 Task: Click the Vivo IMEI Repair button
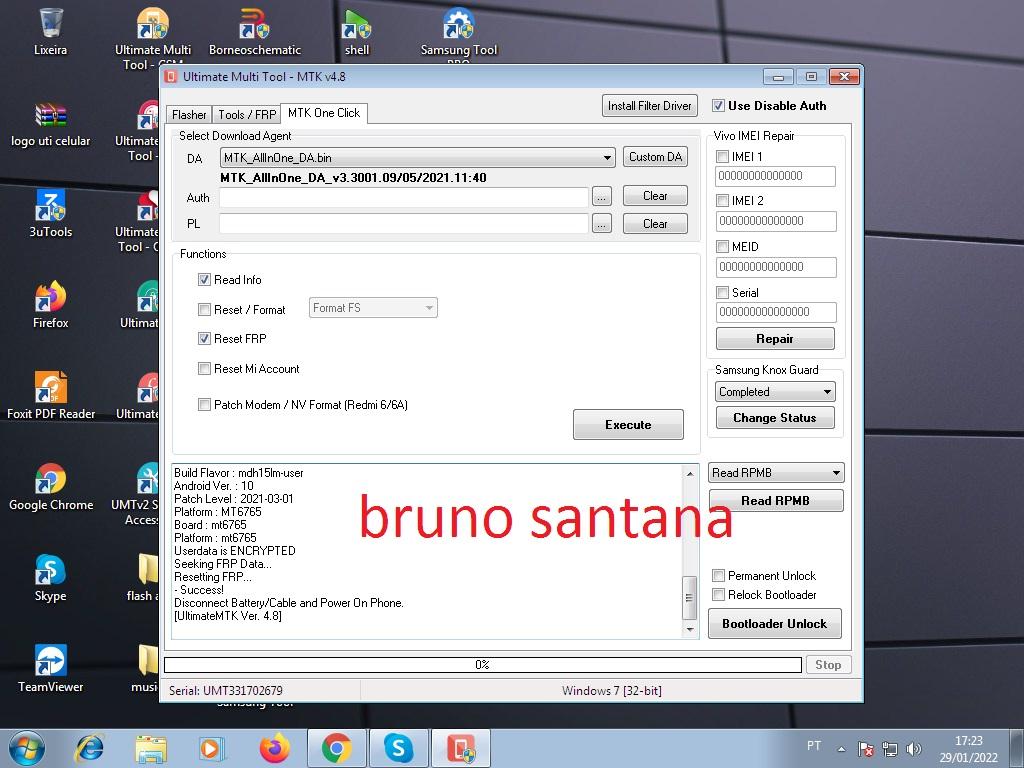[x=775, y=338]
